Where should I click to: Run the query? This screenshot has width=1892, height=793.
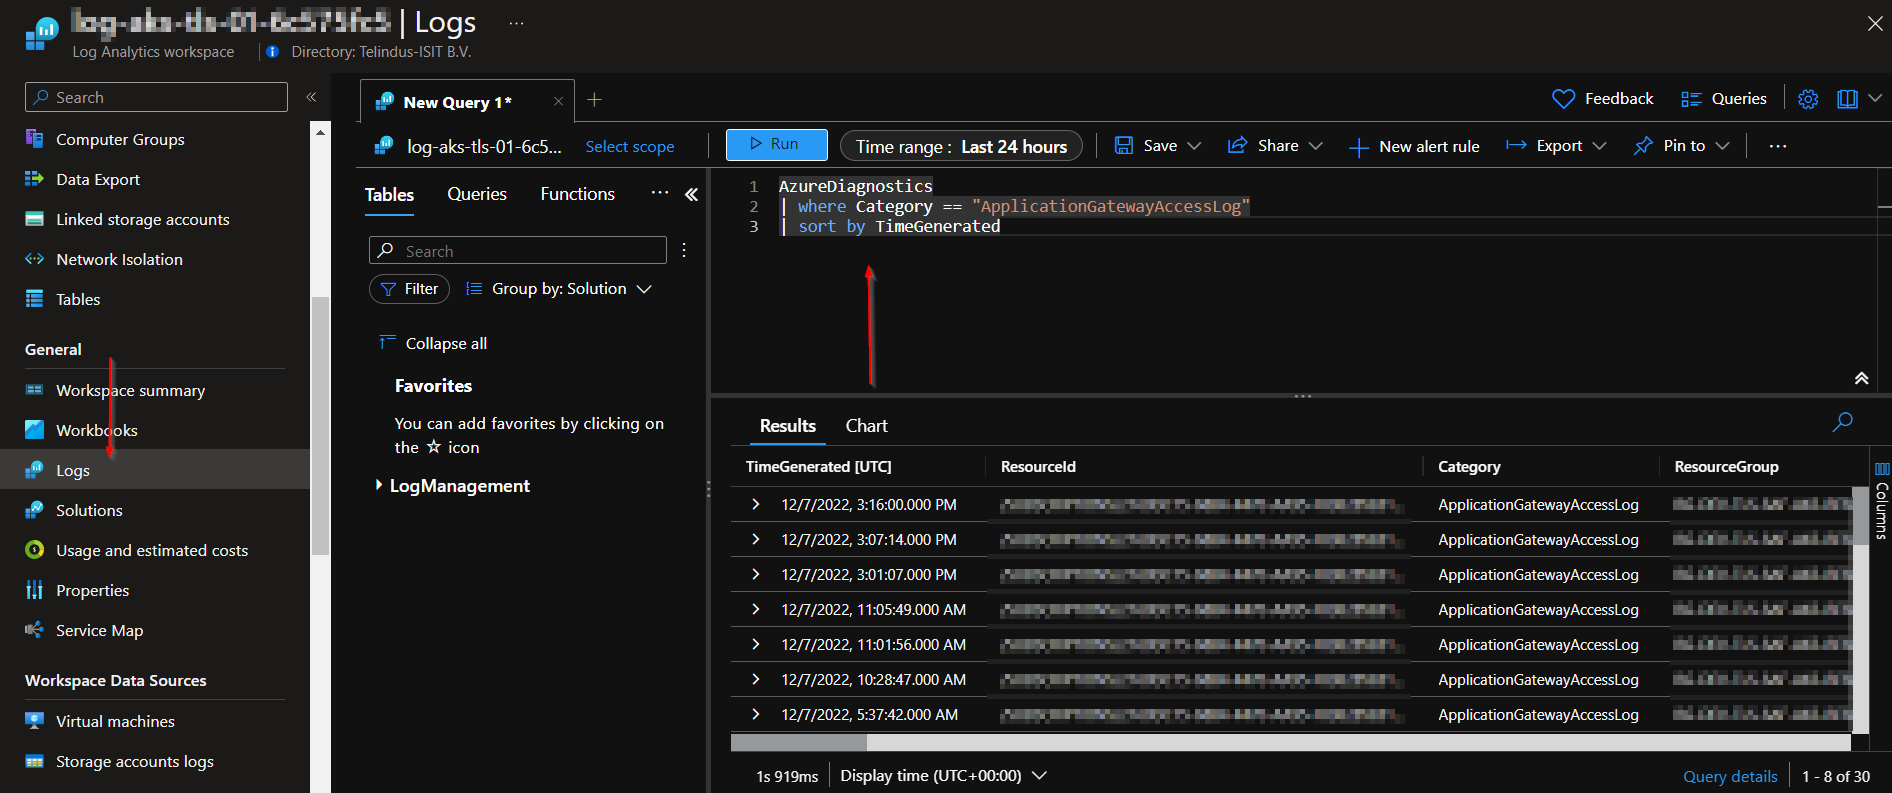click(x=777, y=145)
